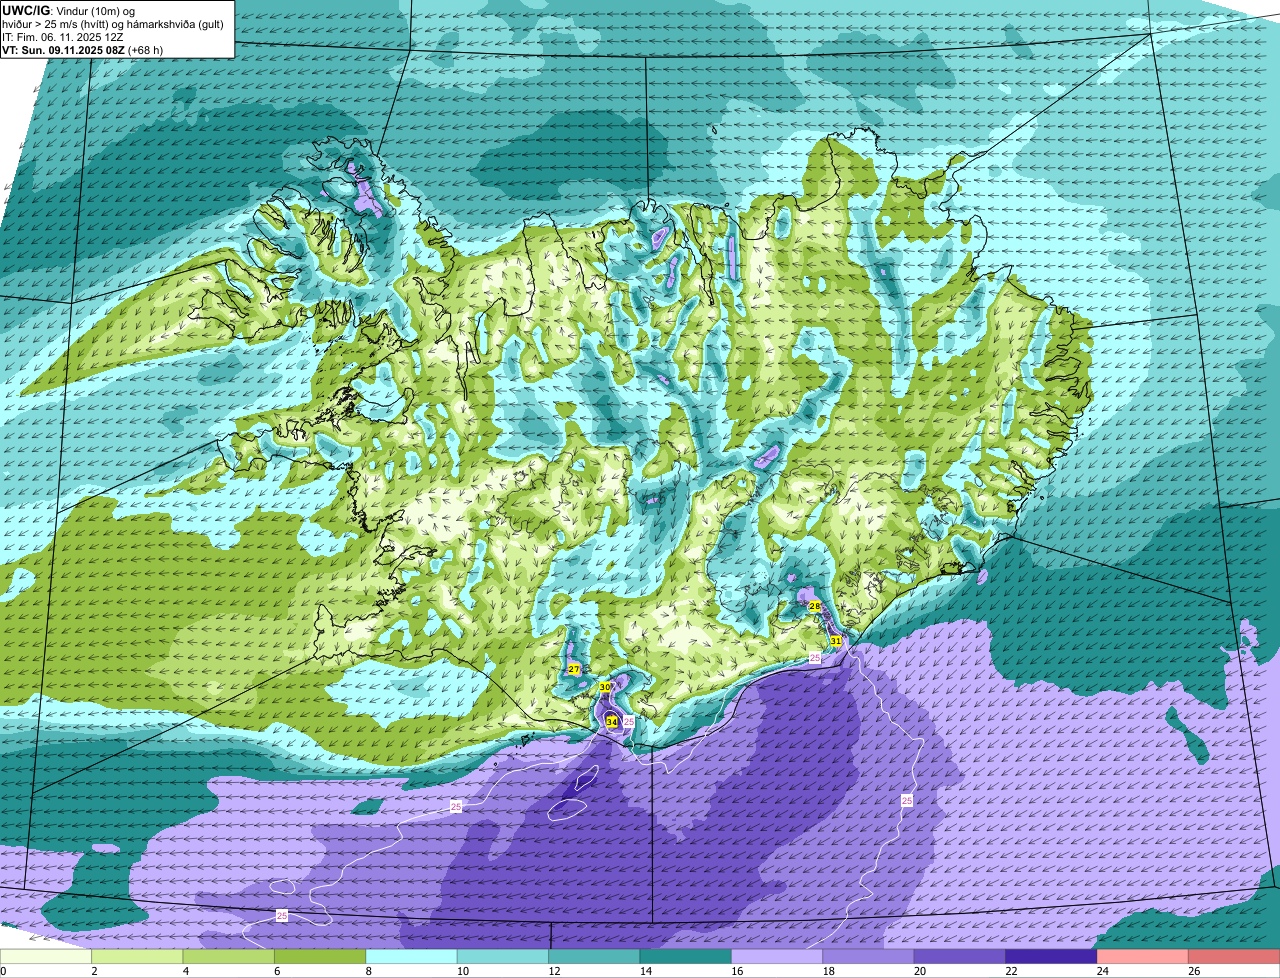Click the yellow 30 maximum gust marker
Viewport: 1280px width, 978px height.
[x=605, y=687]
